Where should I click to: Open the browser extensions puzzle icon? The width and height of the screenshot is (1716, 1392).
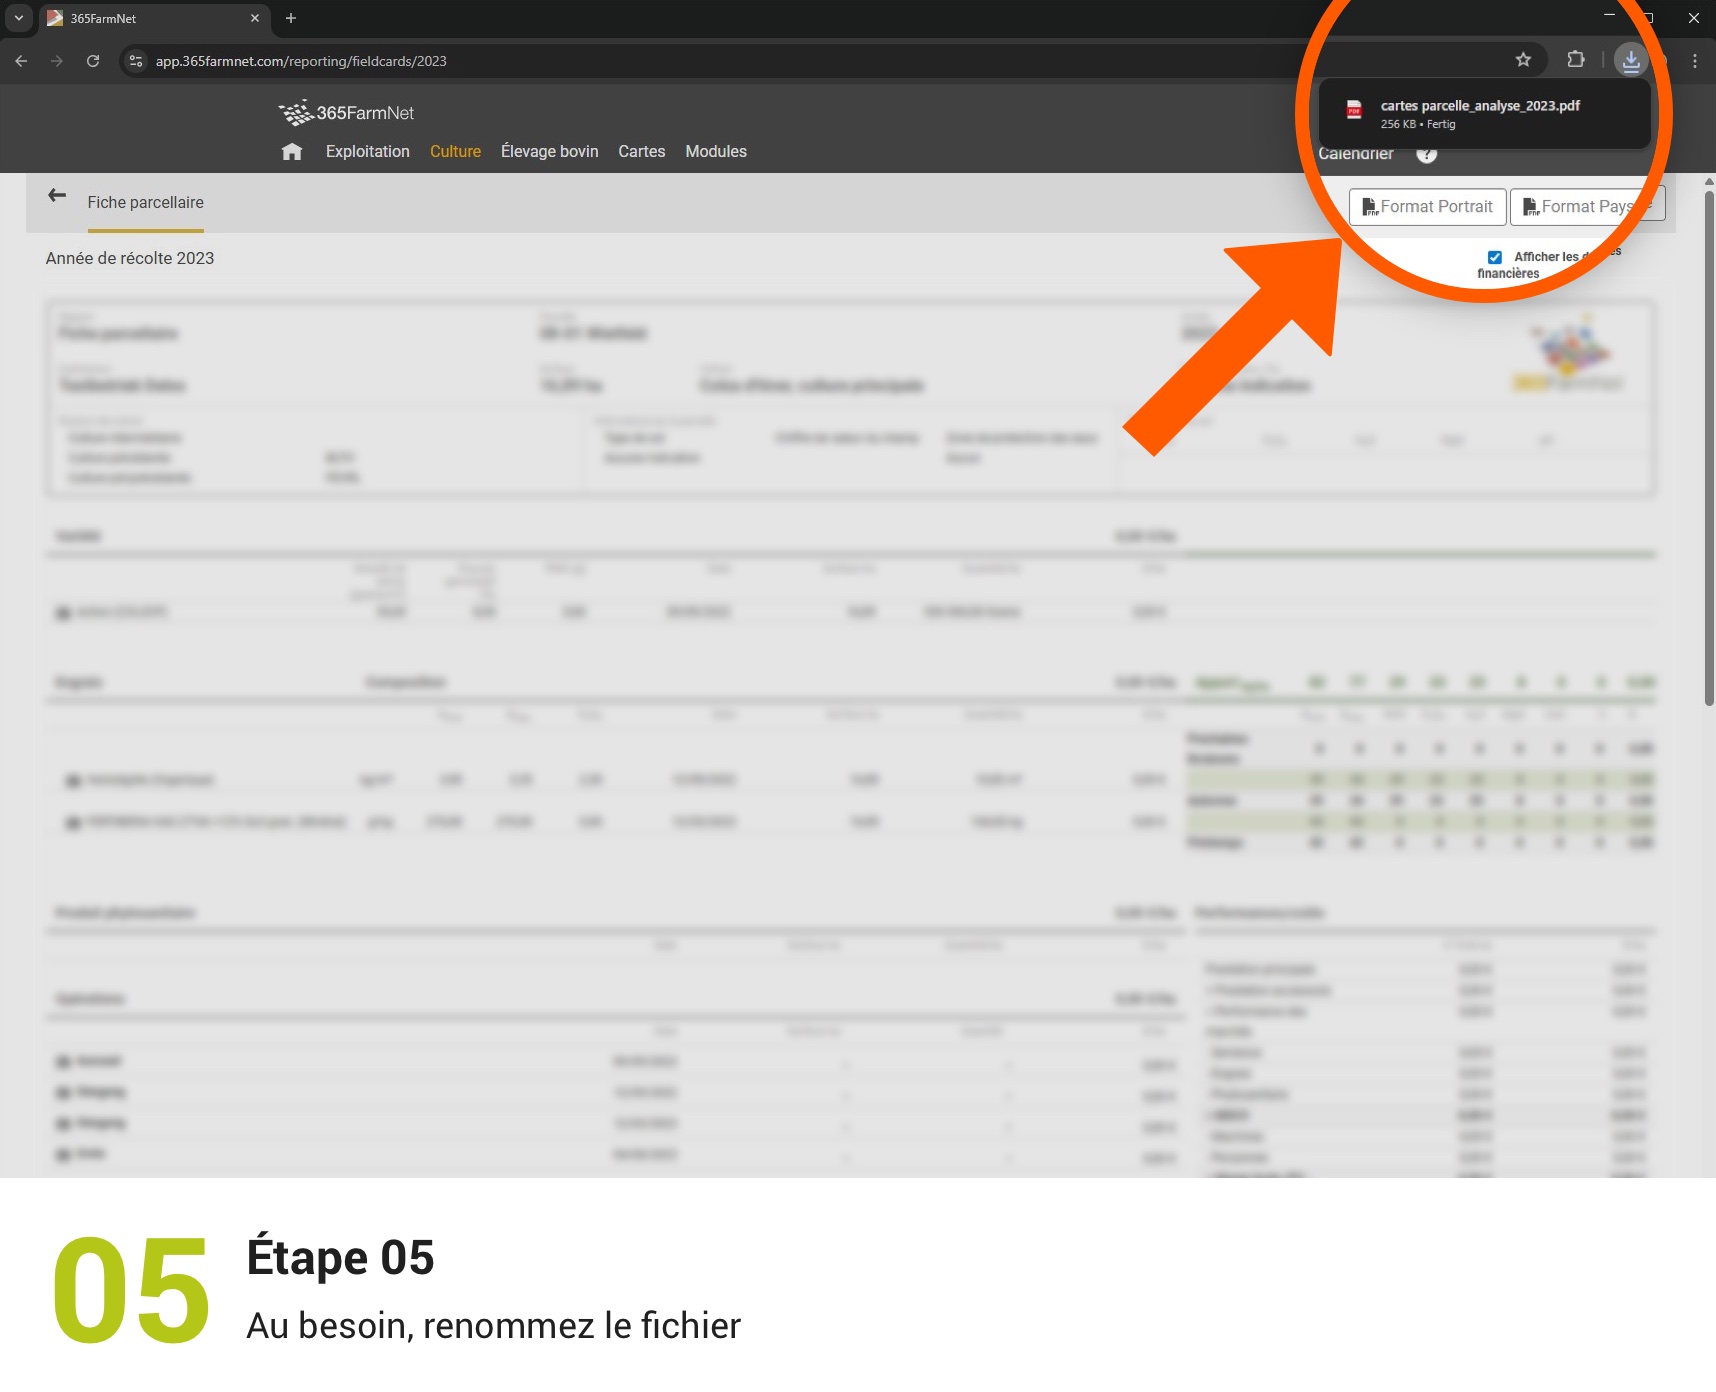click(1576, 60)
